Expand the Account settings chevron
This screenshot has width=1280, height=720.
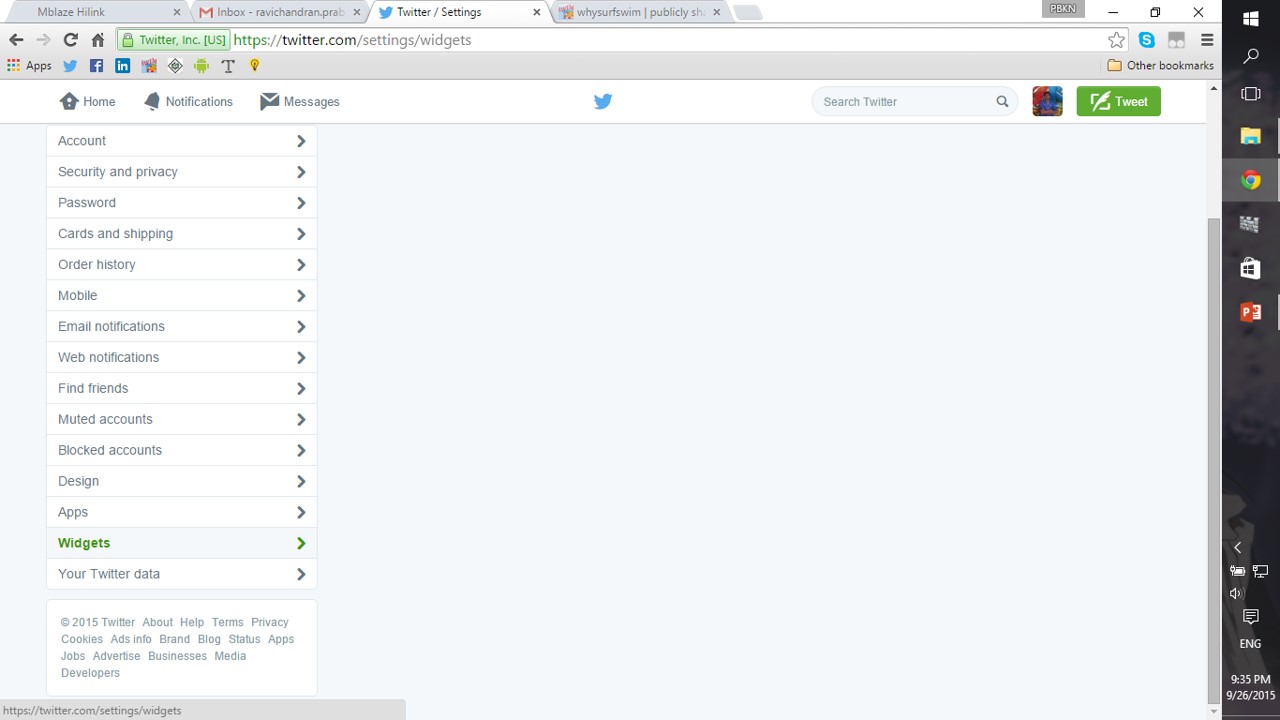[300, 141]
